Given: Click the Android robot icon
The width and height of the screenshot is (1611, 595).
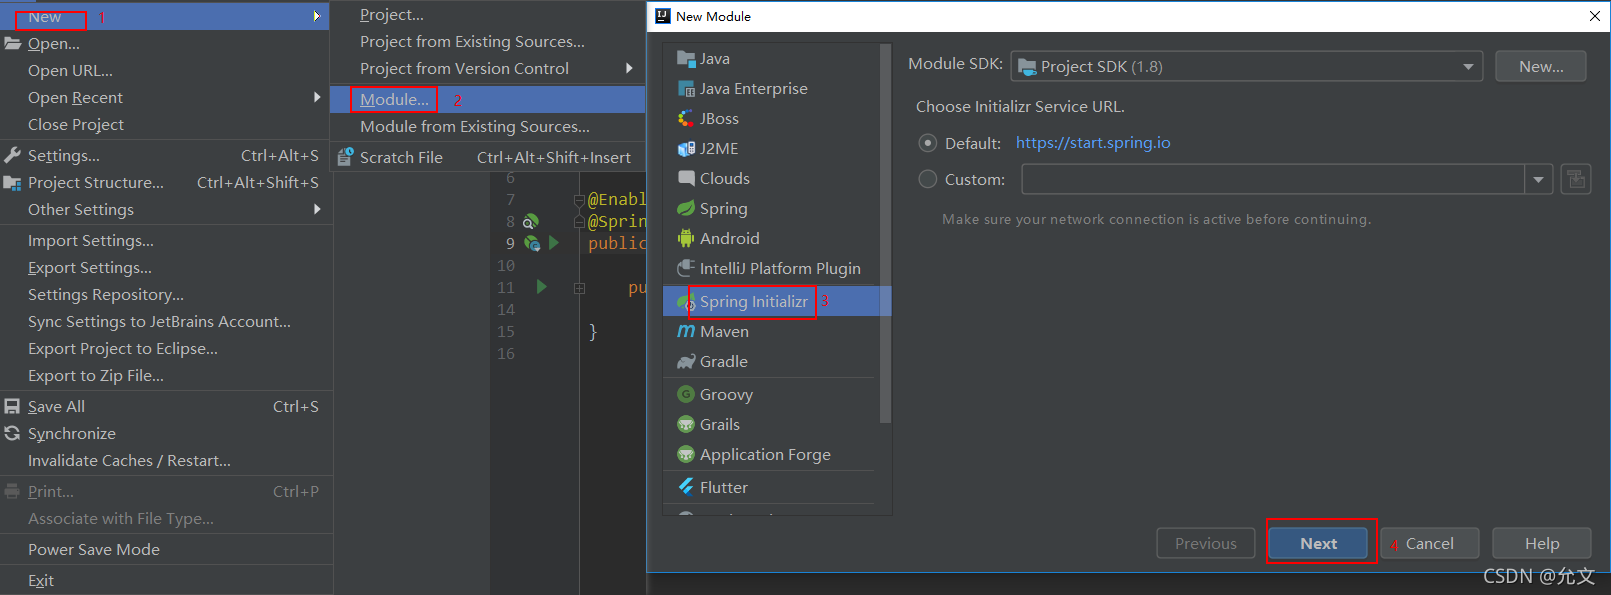Looking at the screenshot, I should [686, 239].
